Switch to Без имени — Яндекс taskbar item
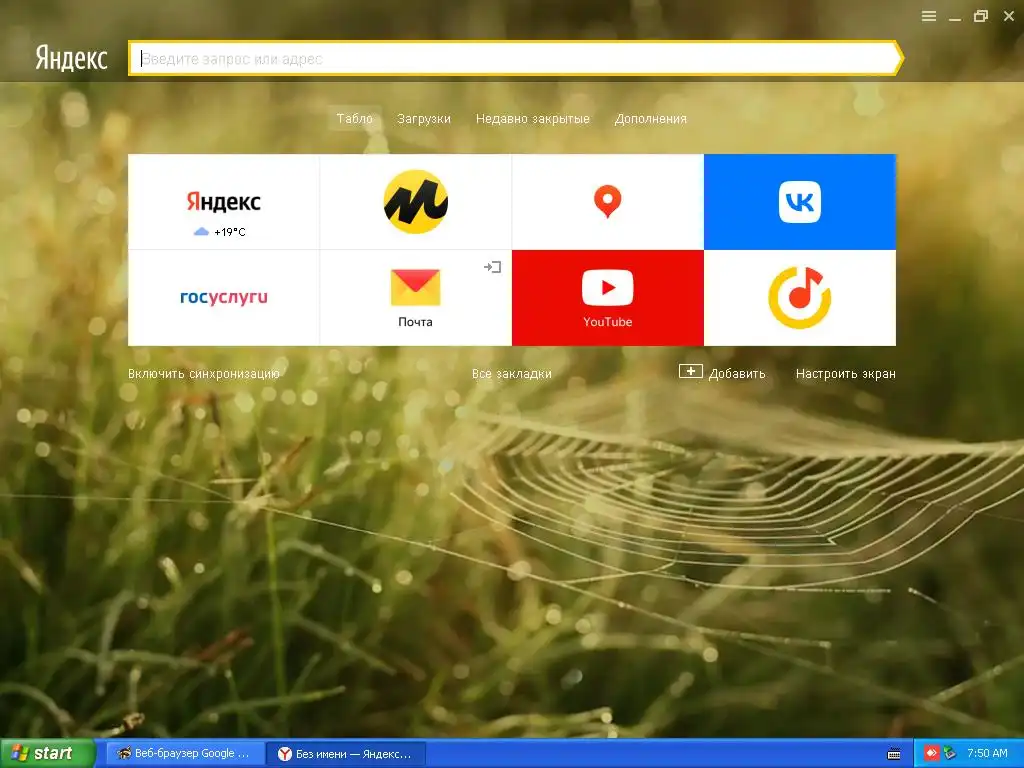 [346, 754]
